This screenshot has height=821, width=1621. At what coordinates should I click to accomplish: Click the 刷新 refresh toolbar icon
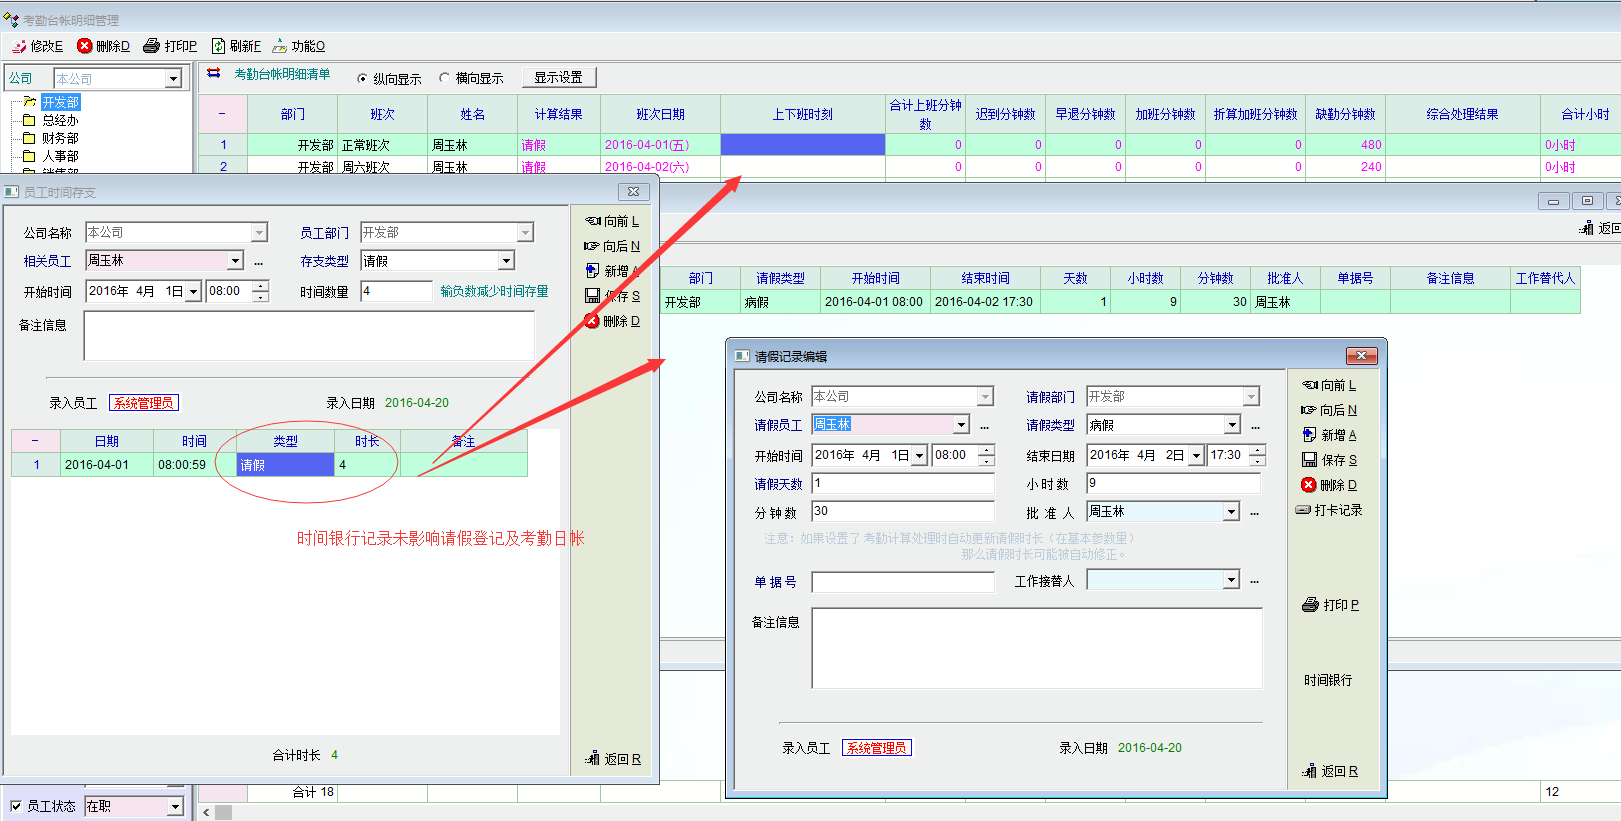click(218, 46)
